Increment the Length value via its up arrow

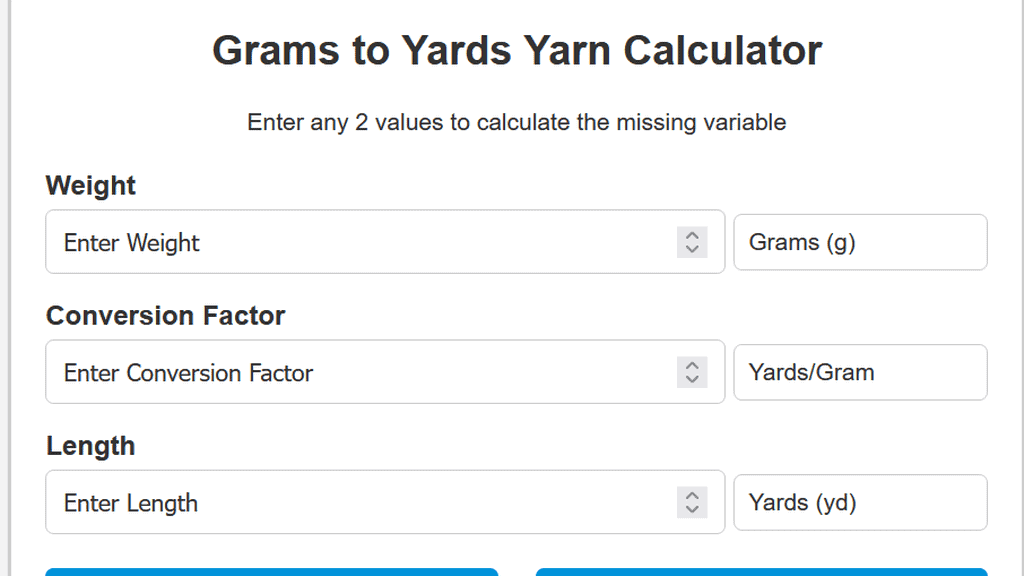tap(692, 496)
